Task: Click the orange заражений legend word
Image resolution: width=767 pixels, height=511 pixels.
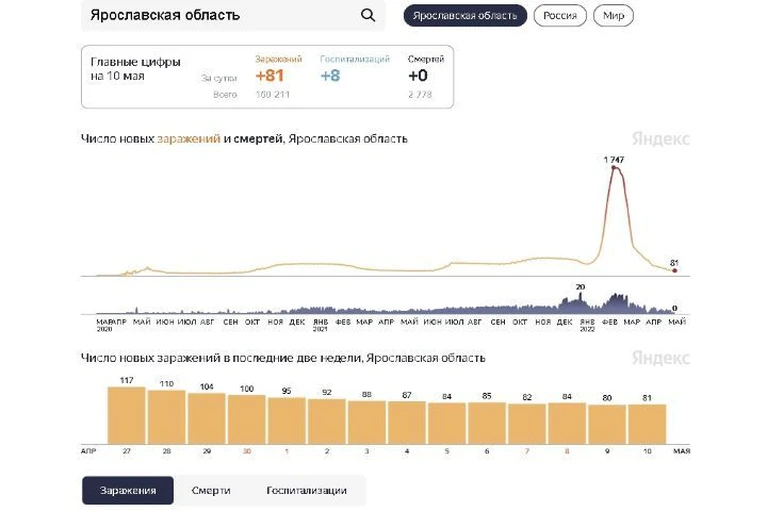Action: (189, 139)
